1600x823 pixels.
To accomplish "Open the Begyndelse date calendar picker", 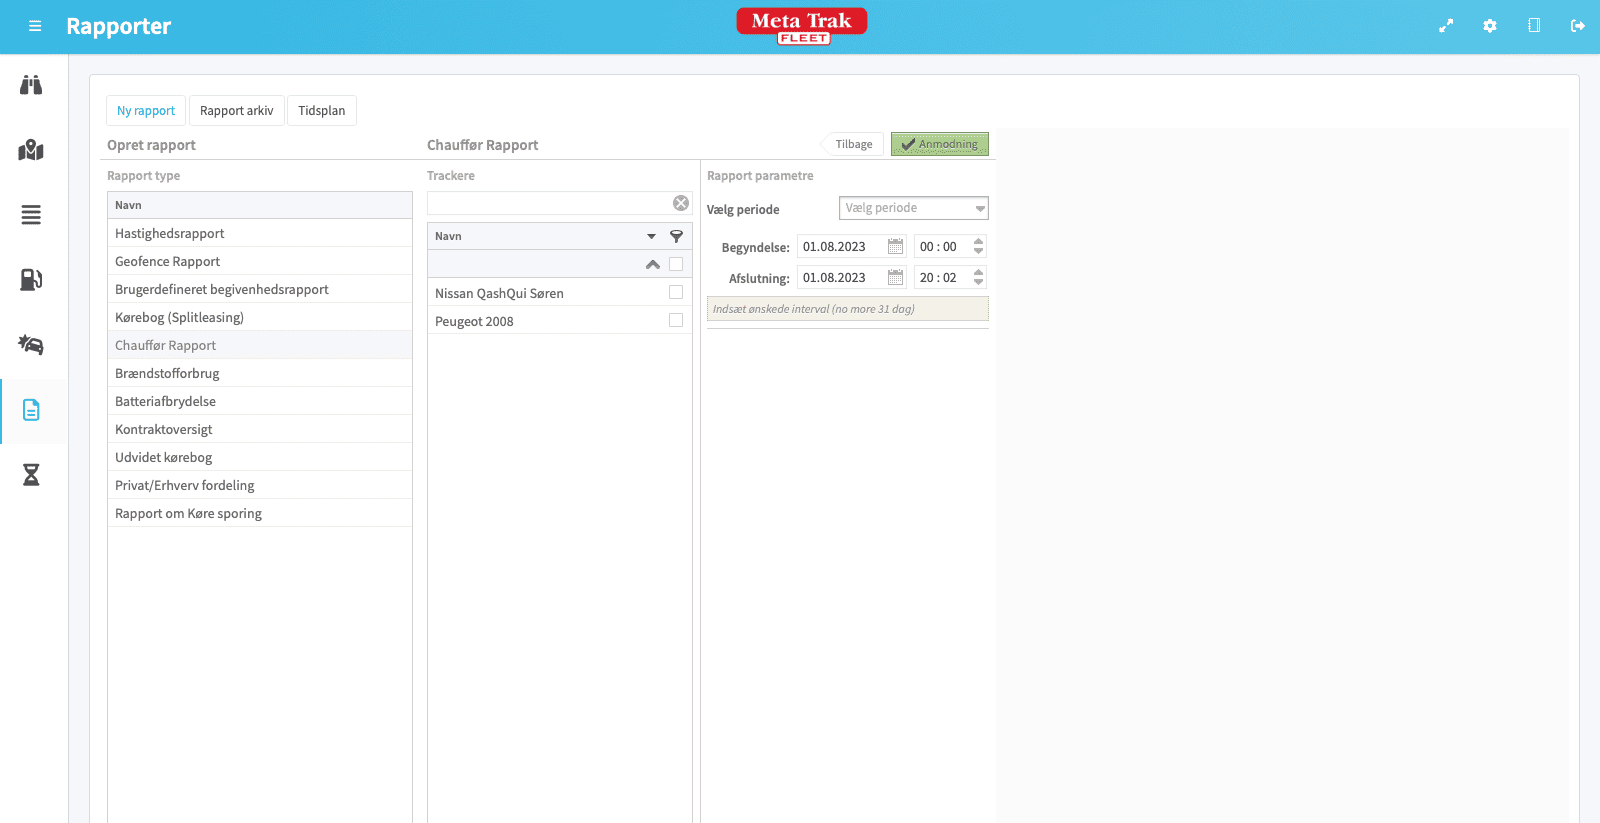I will coord(895,247).
